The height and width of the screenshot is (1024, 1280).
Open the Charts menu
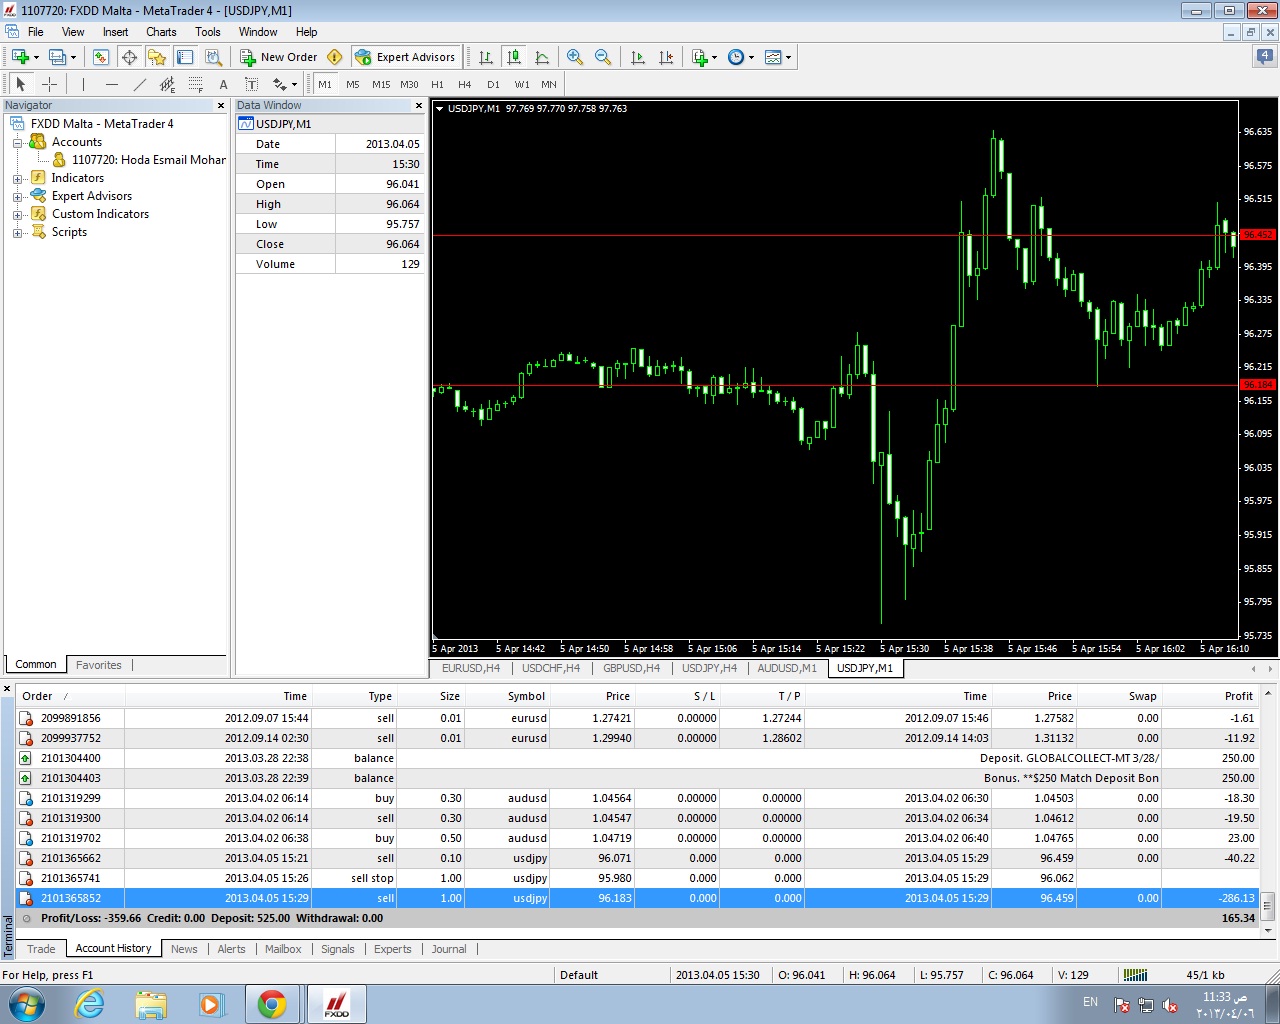coord(161,32)
